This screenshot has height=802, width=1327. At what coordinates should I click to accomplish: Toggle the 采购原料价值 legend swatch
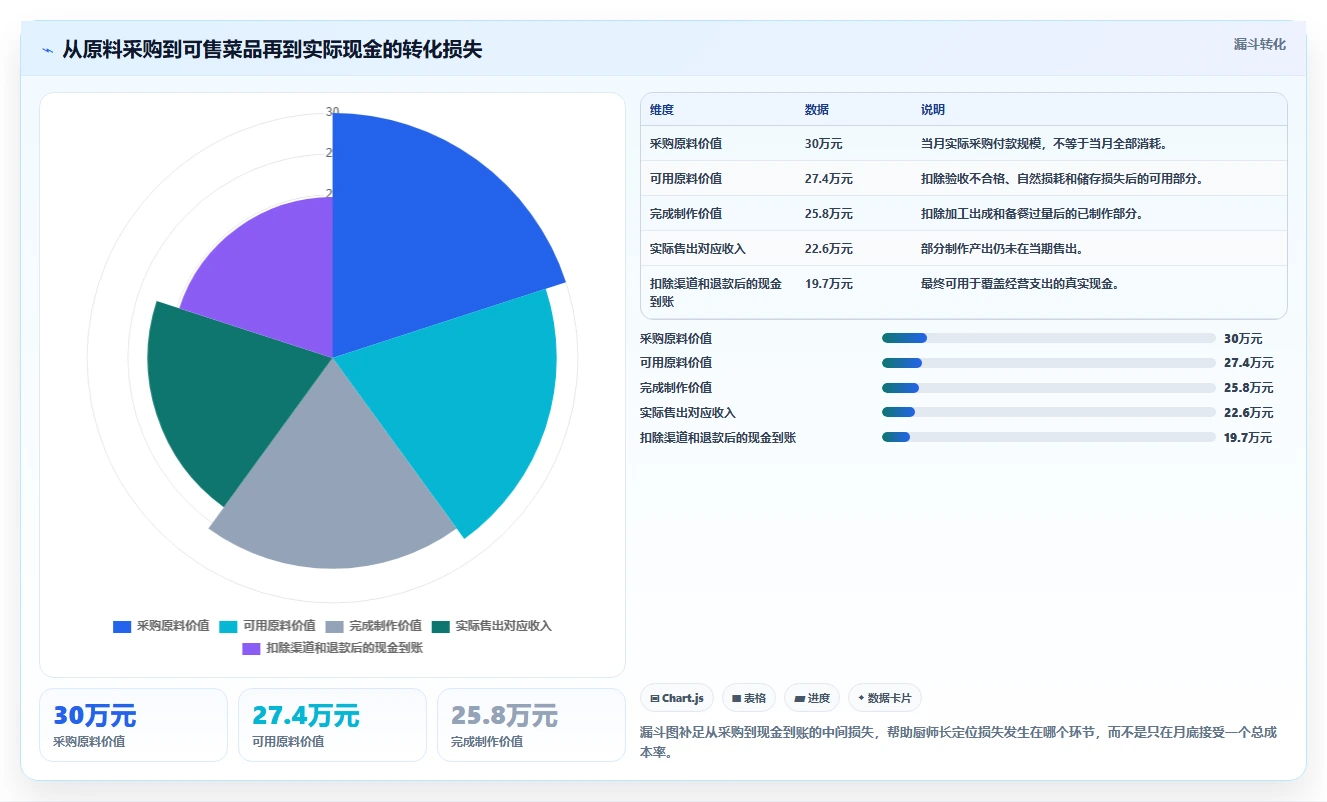coord(122,626)
